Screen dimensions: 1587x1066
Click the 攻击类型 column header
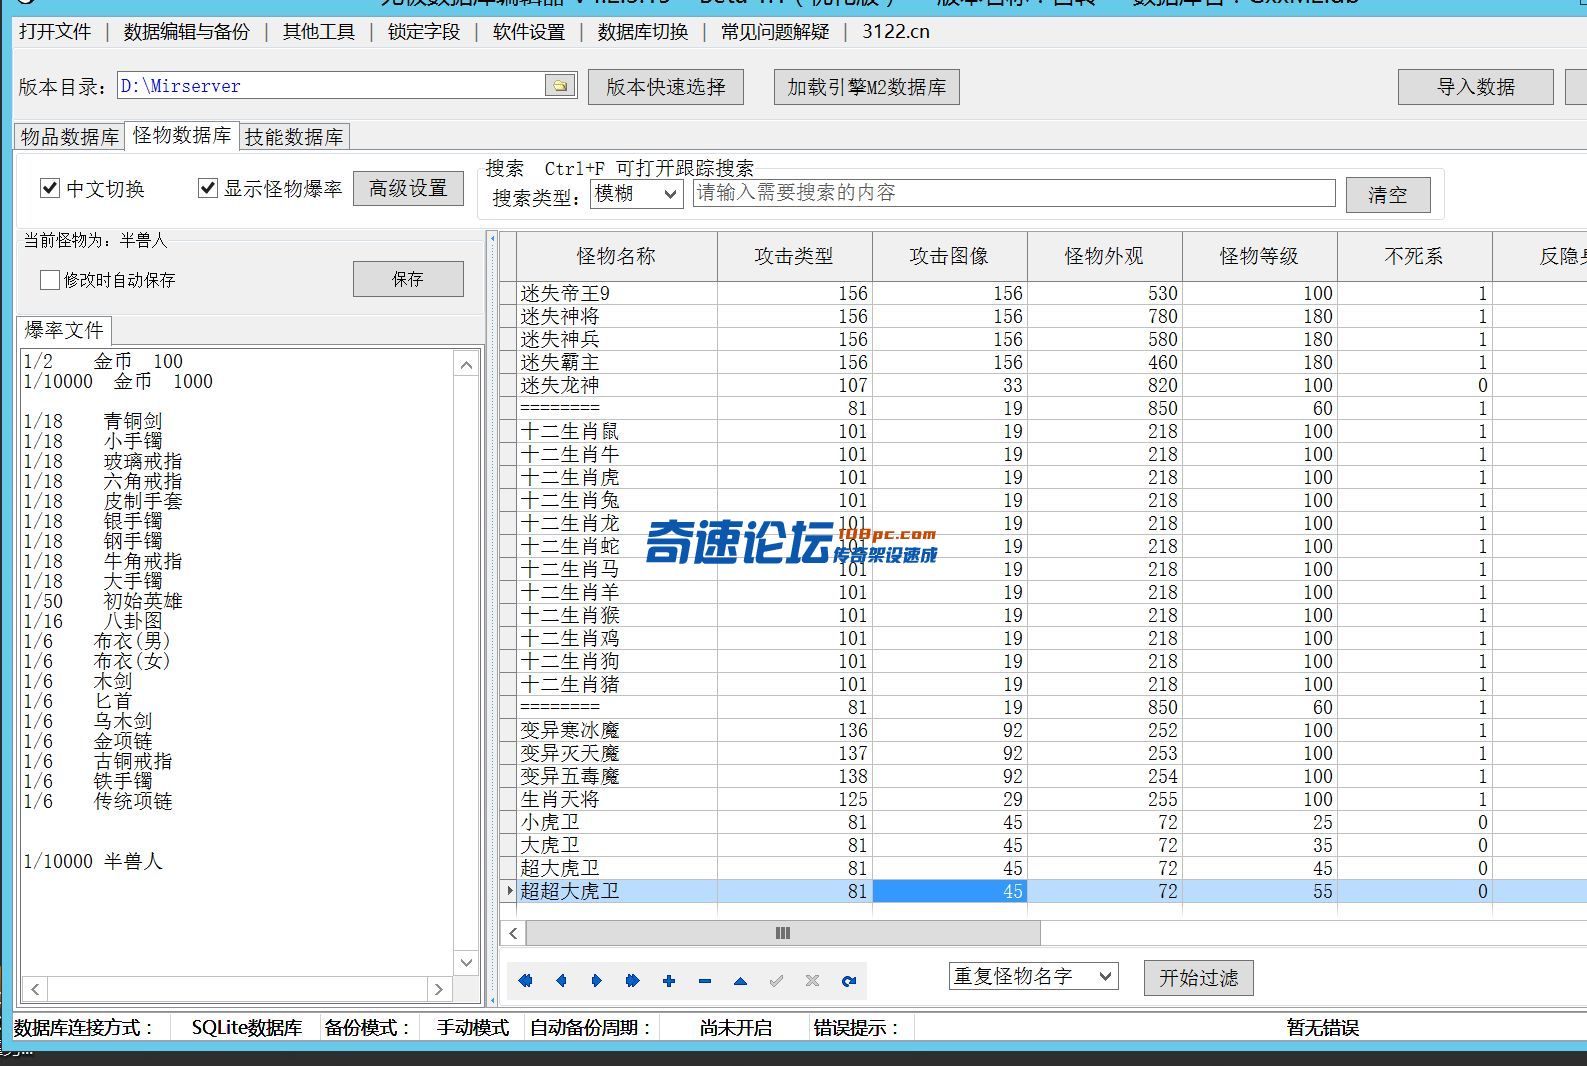pyautogui.click(x=795, y=256)
